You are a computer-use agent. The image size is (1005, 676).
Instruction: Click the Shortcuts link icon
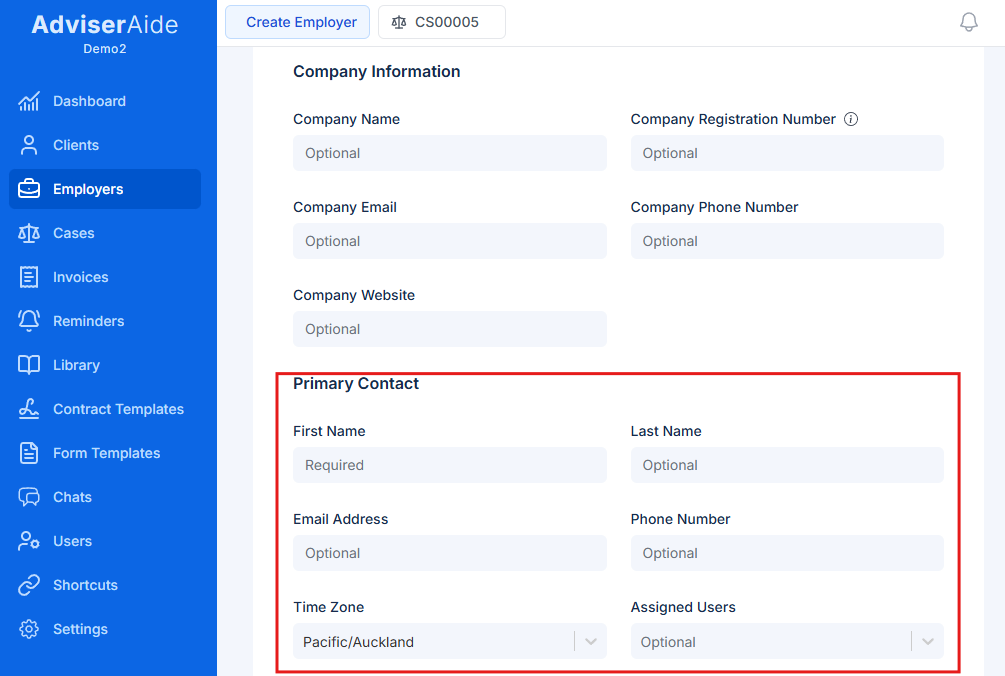click(29, 585)
